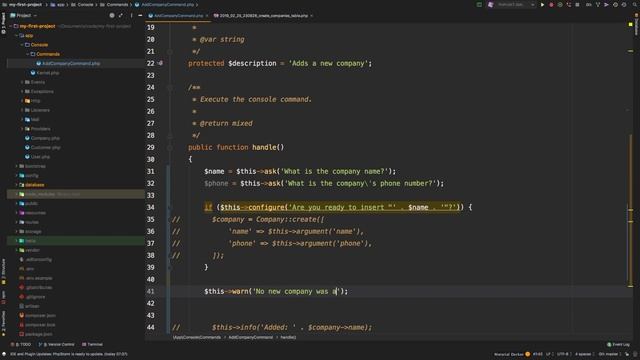Click line number 41 in the gutter
The height and width of the screenshot is (360, 640).
click(x=151, y=291)
